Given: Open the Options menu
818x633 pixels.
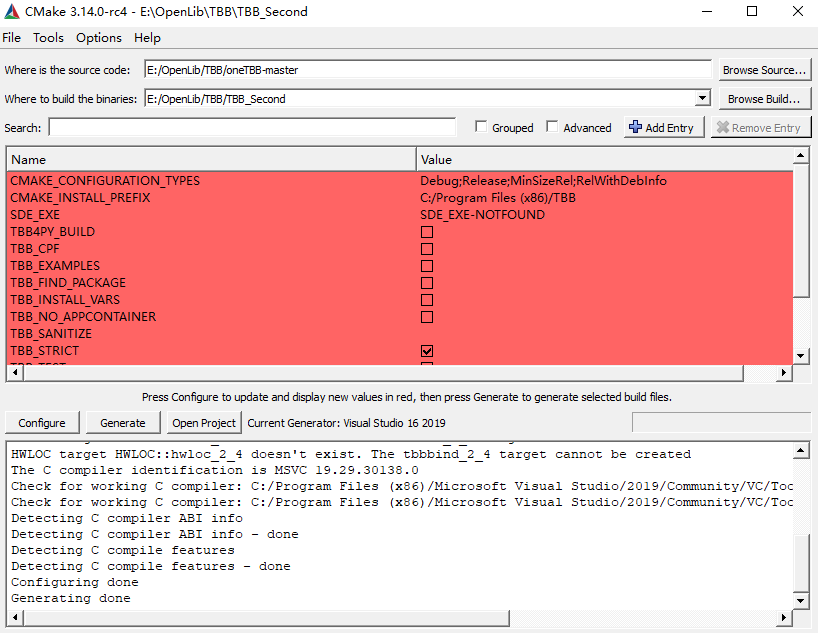Looking at the screenshot, I should tap(97, 37).
